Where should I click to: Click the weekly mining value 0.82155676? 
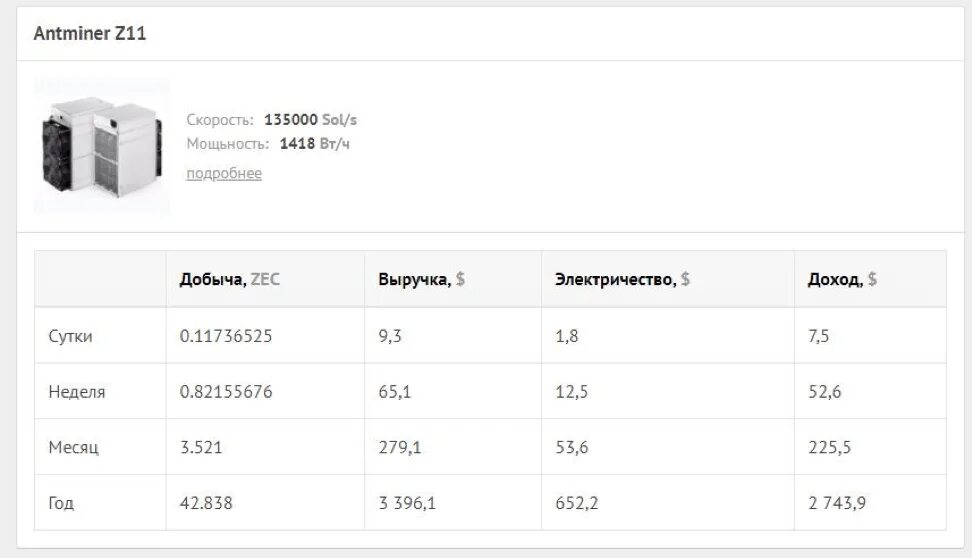(226, 392)
